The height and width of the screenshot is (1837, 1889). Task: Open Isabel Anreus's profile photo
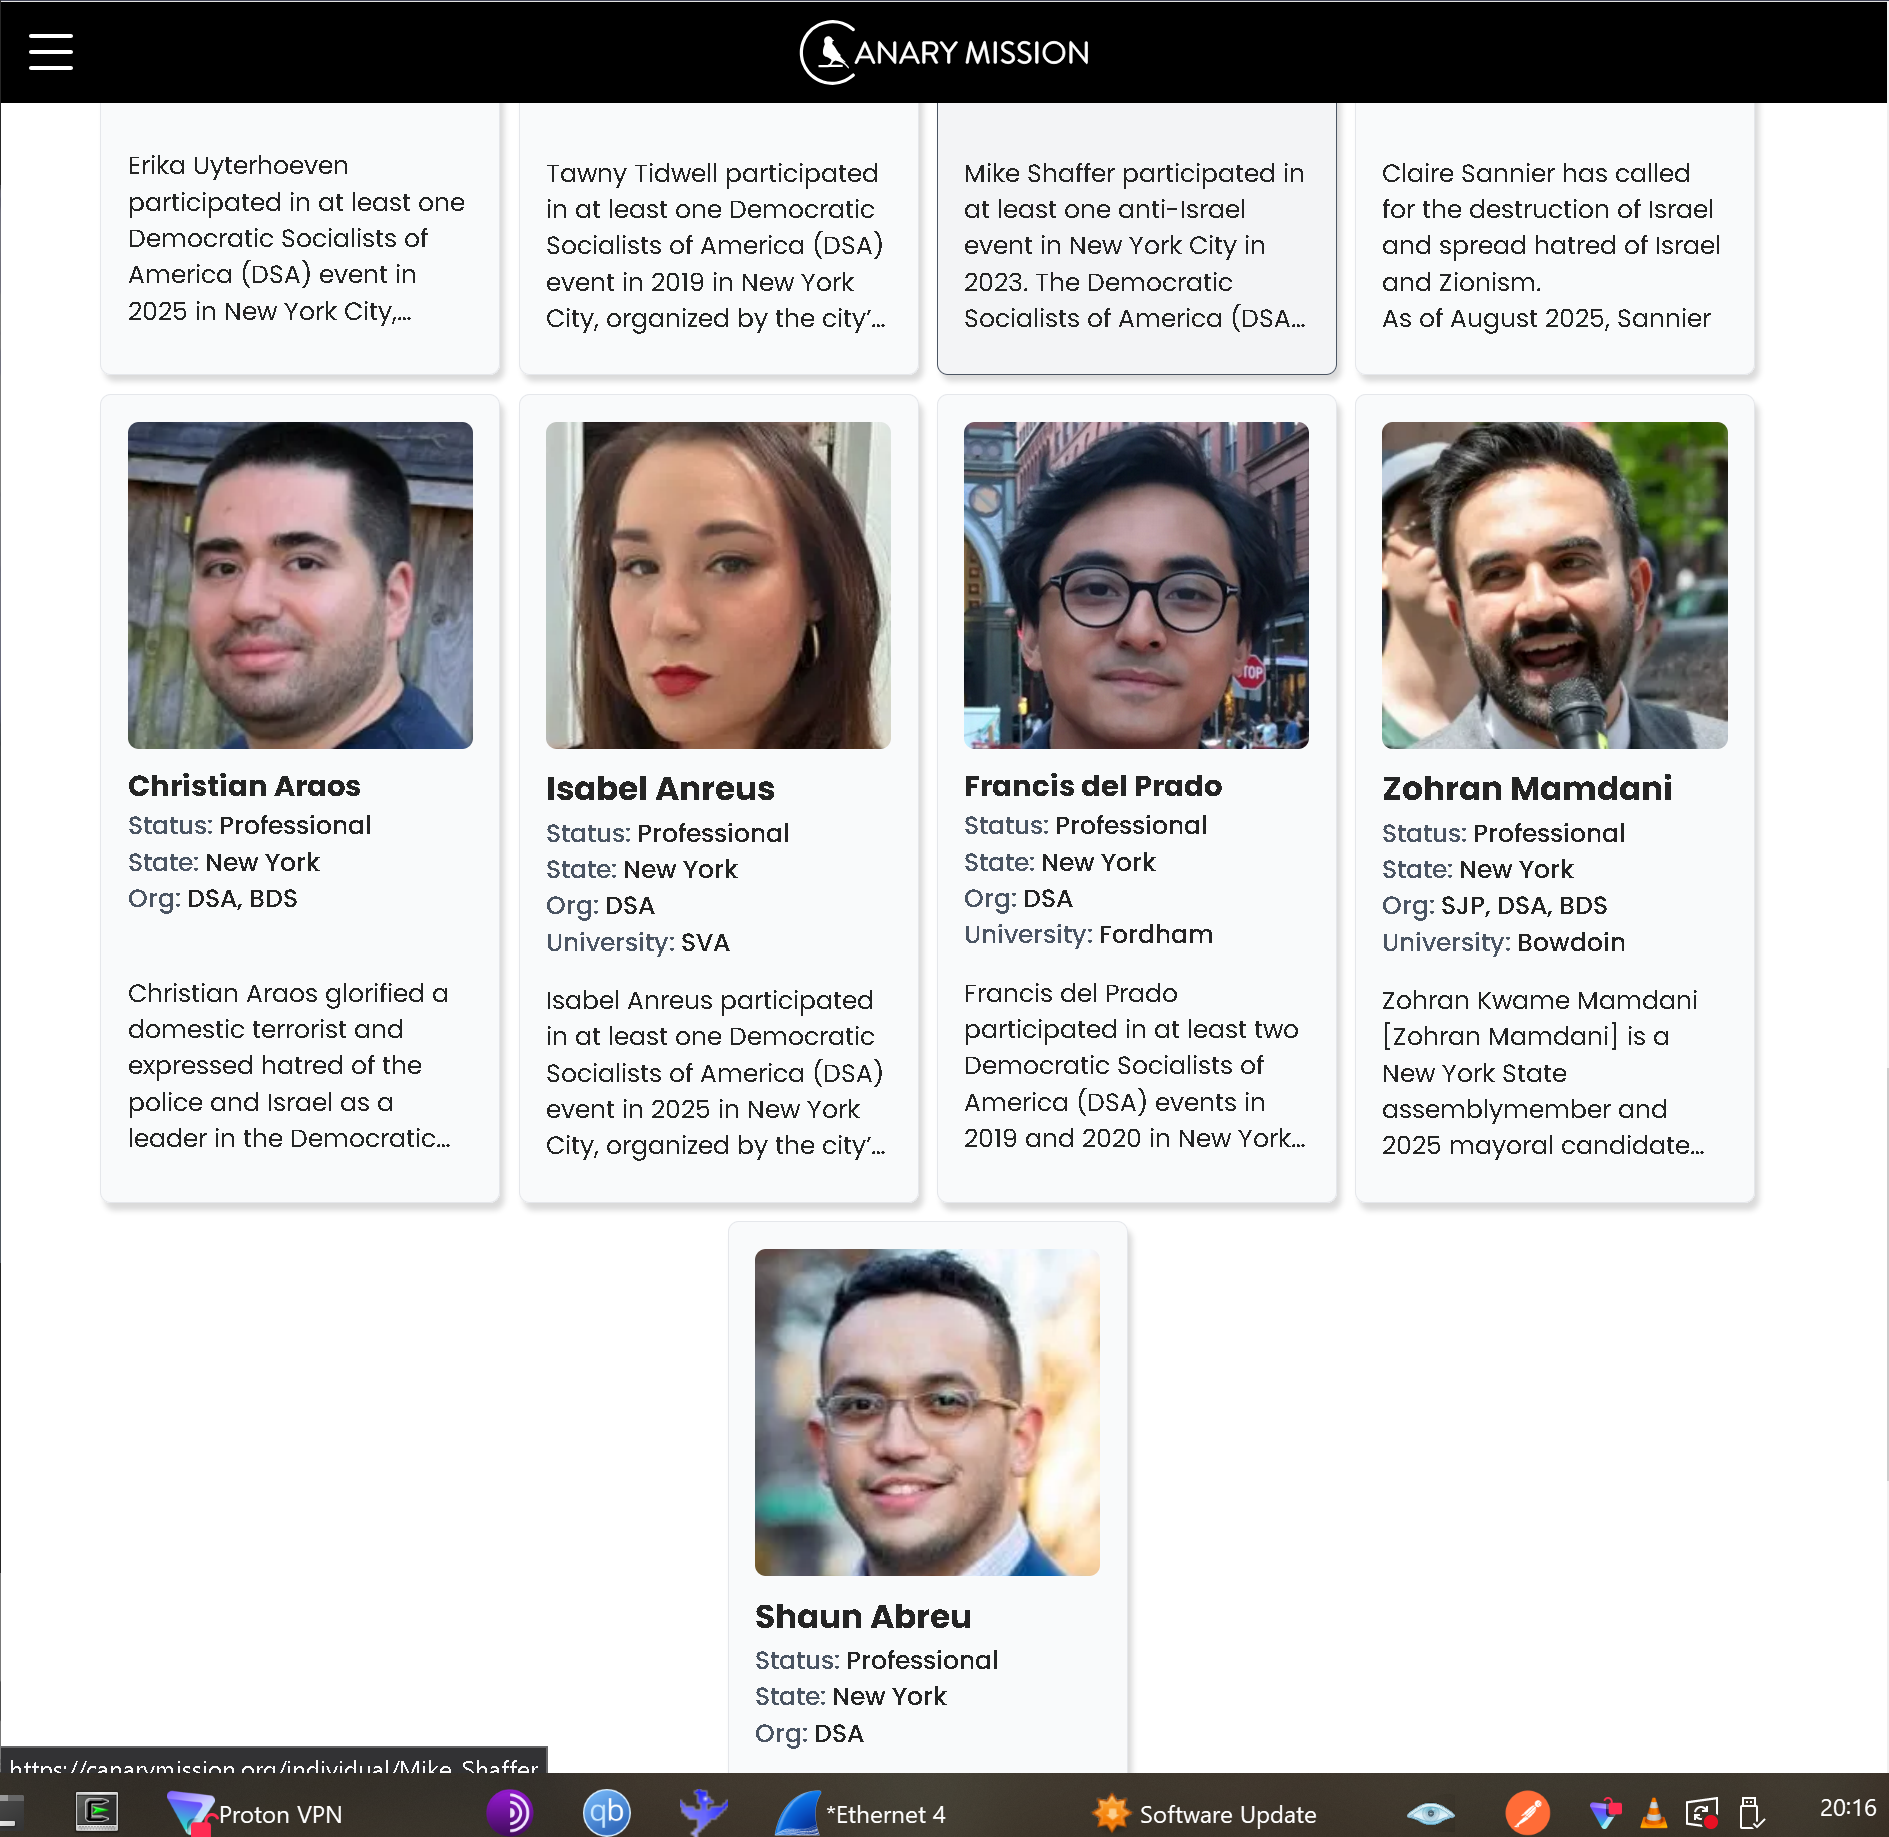point(718,585)
